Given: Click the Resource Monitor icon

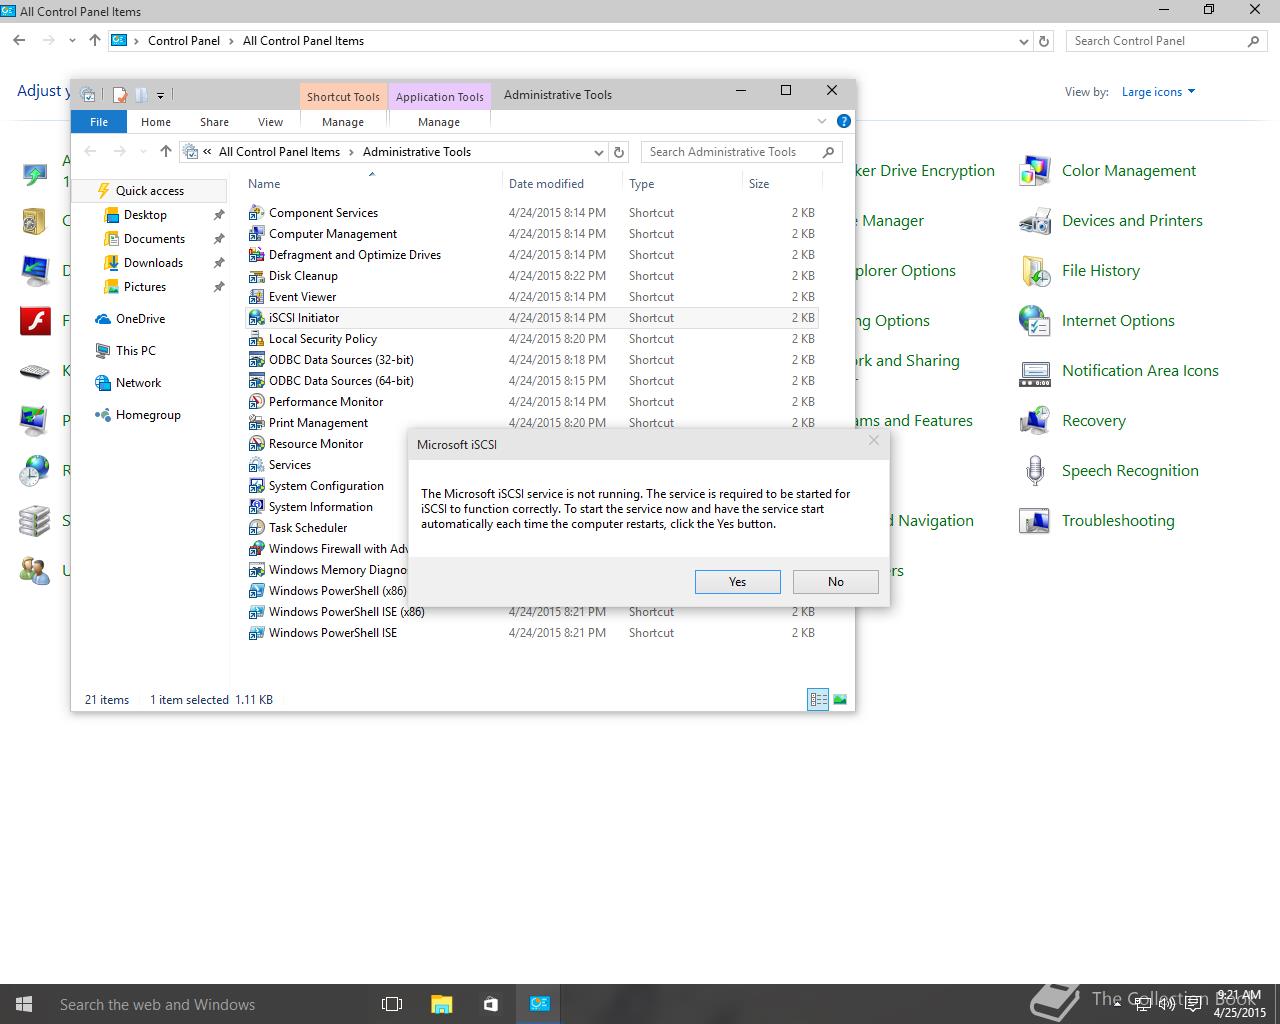Looking at the screenshot, I should point(256,444).
